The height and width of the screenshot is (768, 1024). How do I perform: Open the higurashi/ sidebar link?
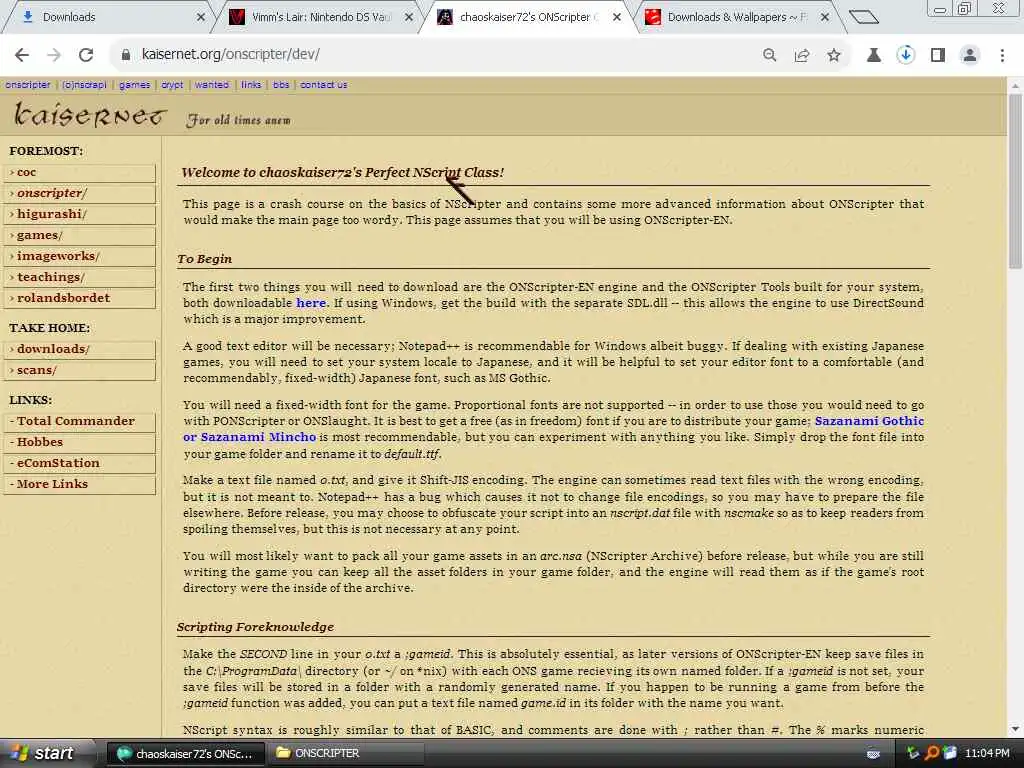pyautogui.click(x=80, y=214)
